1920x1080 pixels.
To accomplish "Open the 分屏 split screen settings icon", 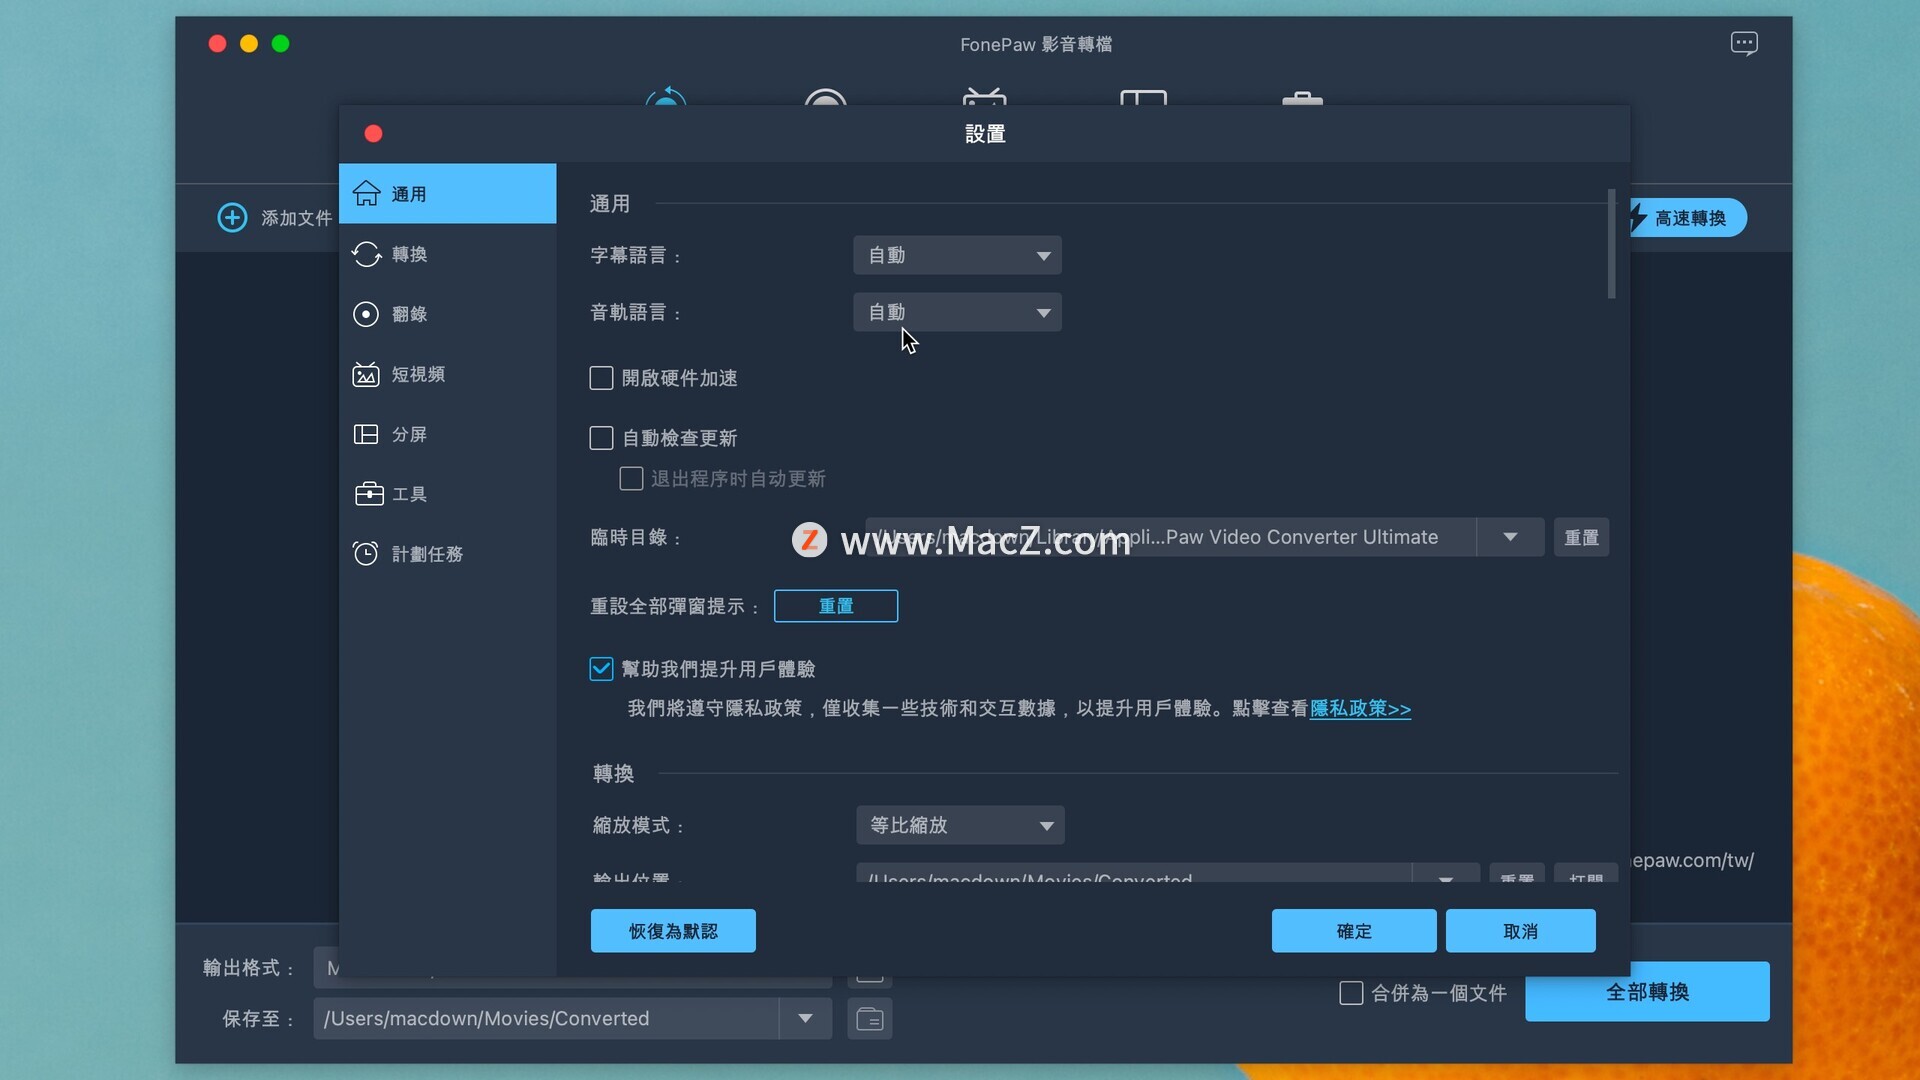I will [366, 434].
